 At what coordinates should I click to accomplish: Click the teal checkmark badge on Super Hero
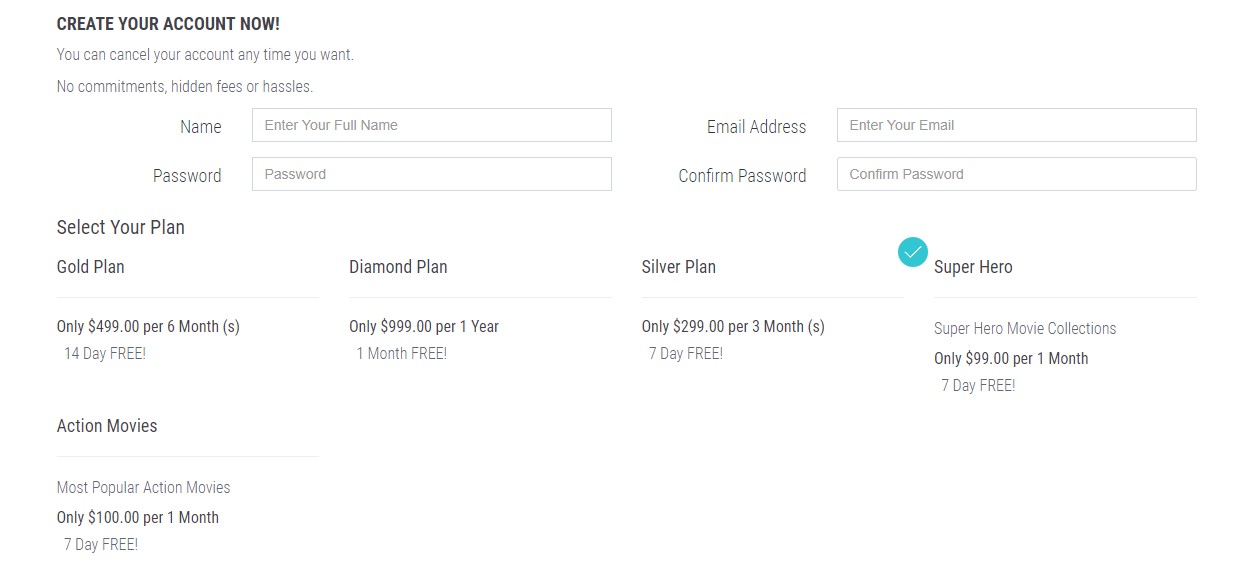tap(912, 252)
